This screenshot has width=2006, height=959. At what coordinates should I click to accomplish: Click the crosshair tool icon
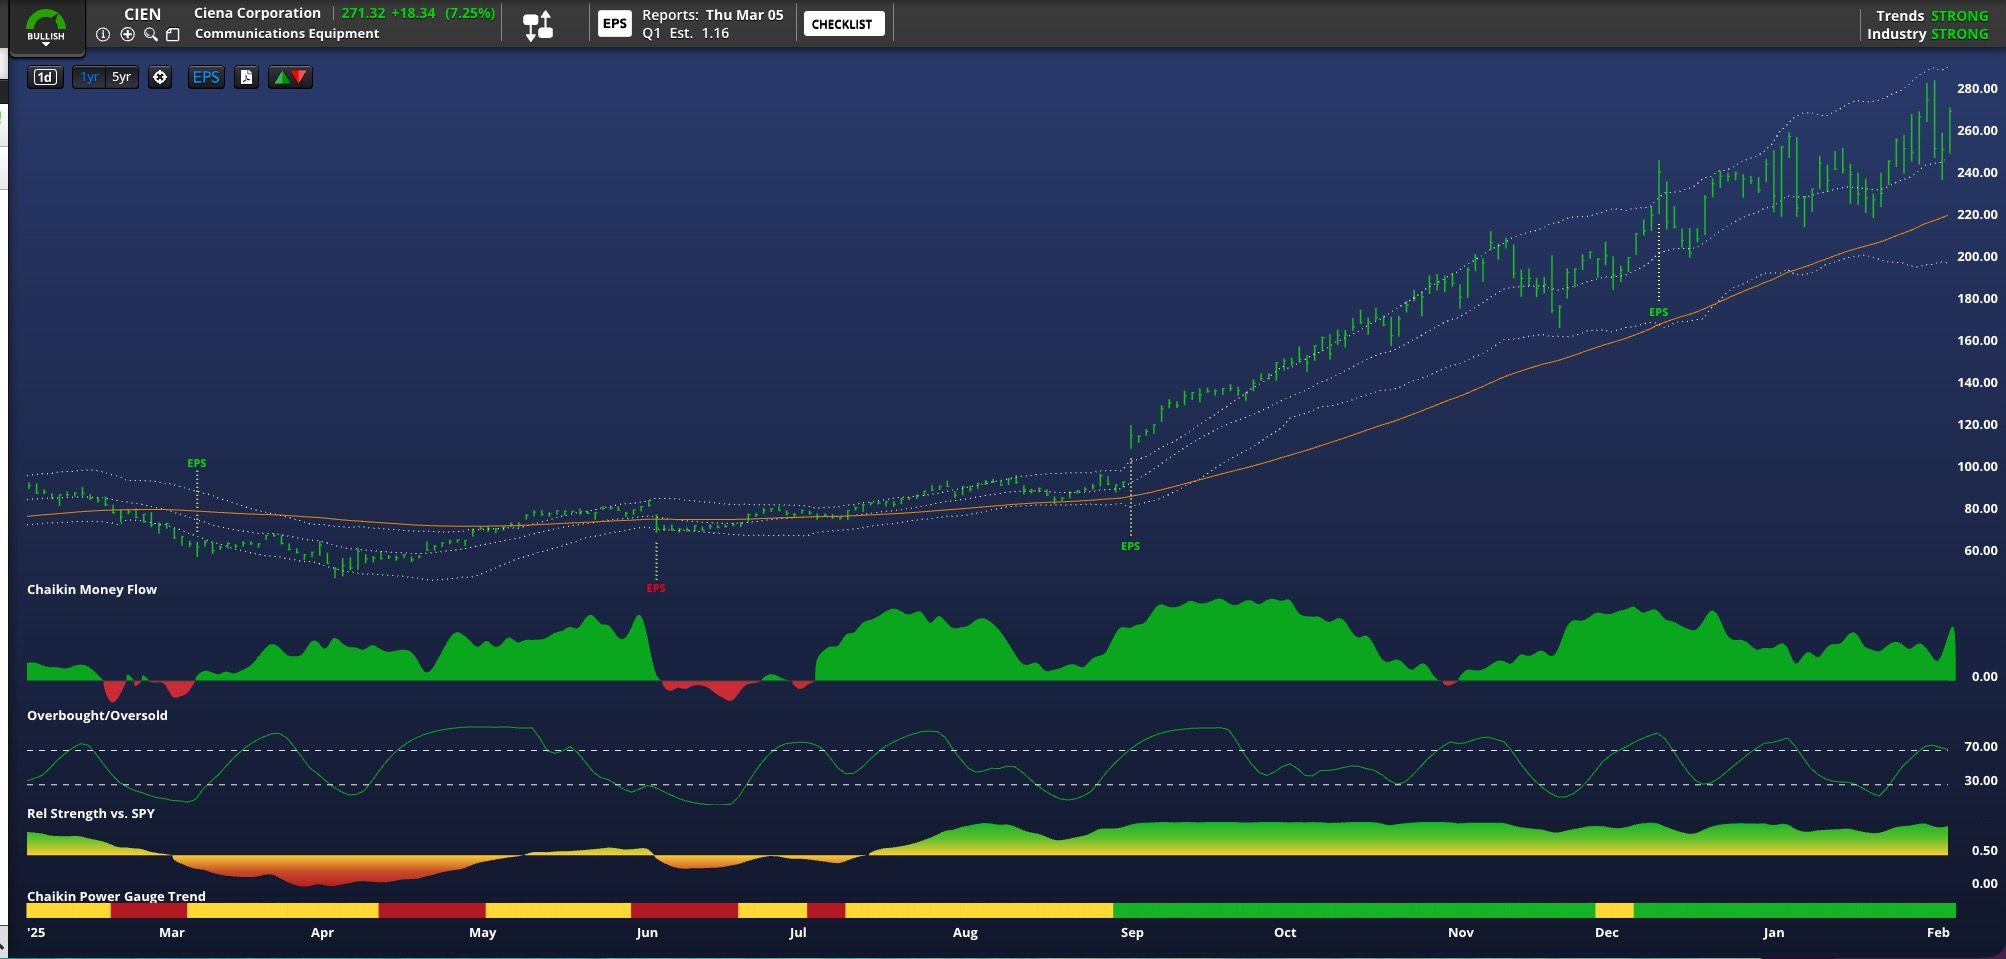[160, 77]
